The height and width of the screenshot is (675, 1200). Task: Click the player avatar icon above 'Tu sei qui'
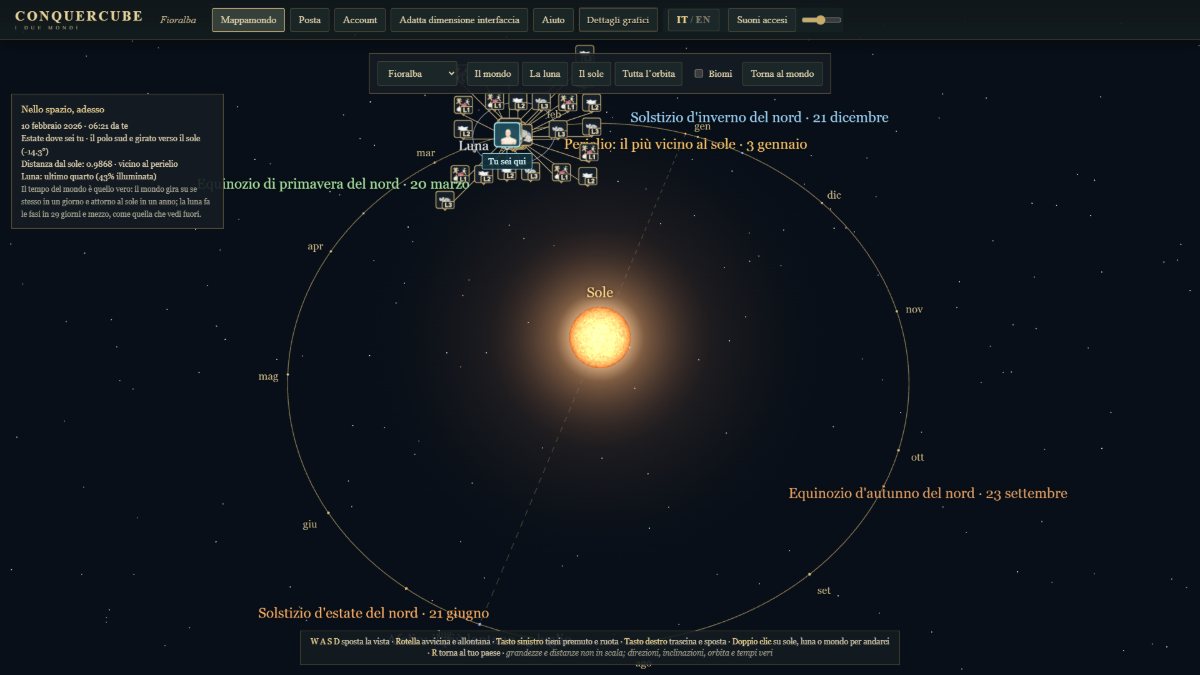[x=509, y=135]
